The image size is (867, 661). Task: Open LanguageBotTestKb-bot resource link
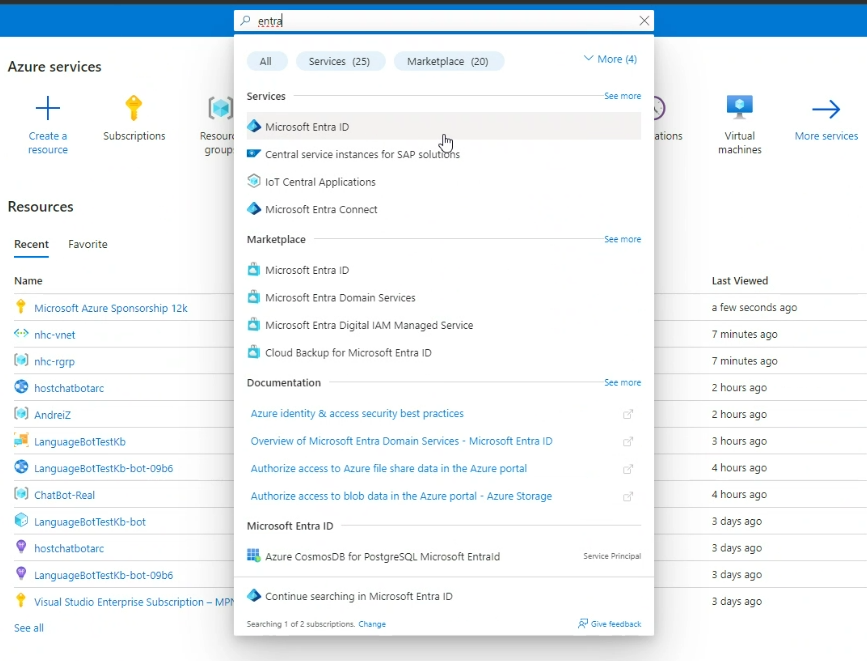(90, 522)
